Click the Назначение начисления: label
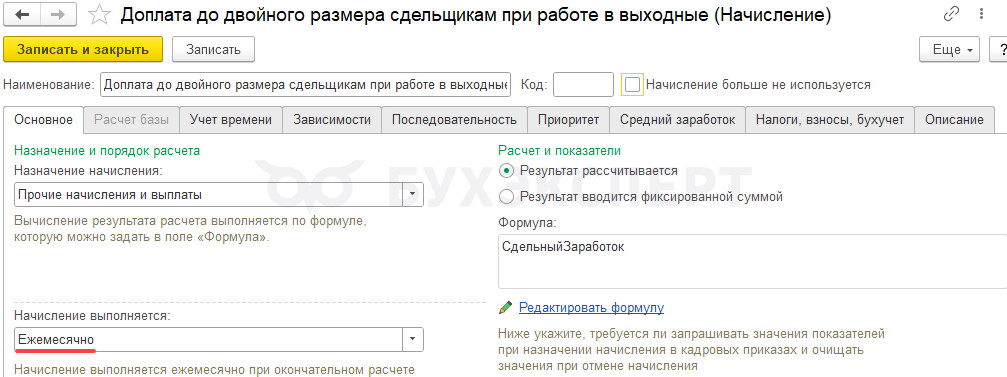This screenshot has width=1007, height=377. [x=89, y=171]
